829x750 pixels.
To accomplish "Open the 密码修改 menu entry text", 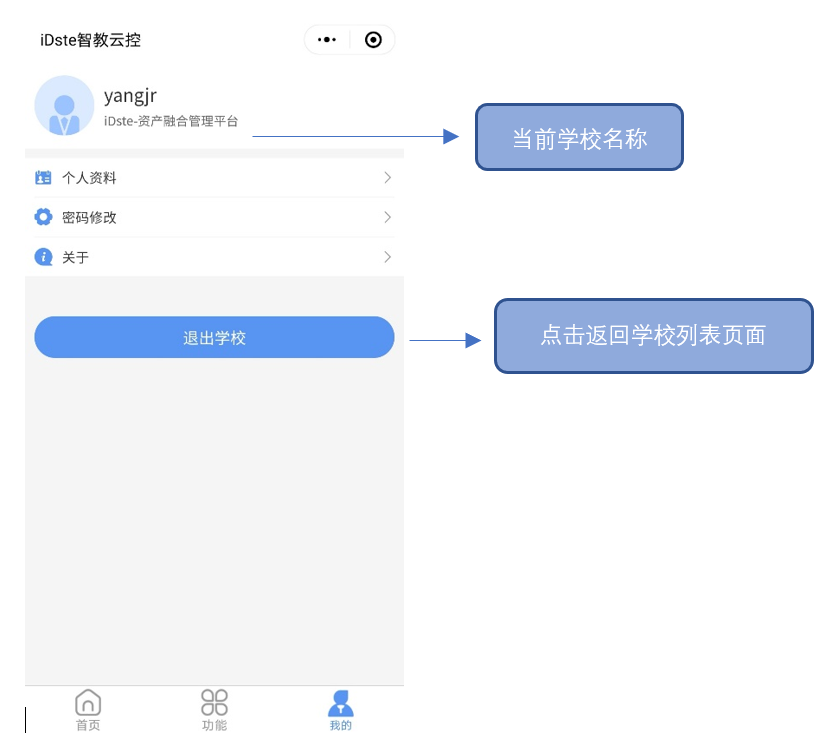I will point(89,217).
